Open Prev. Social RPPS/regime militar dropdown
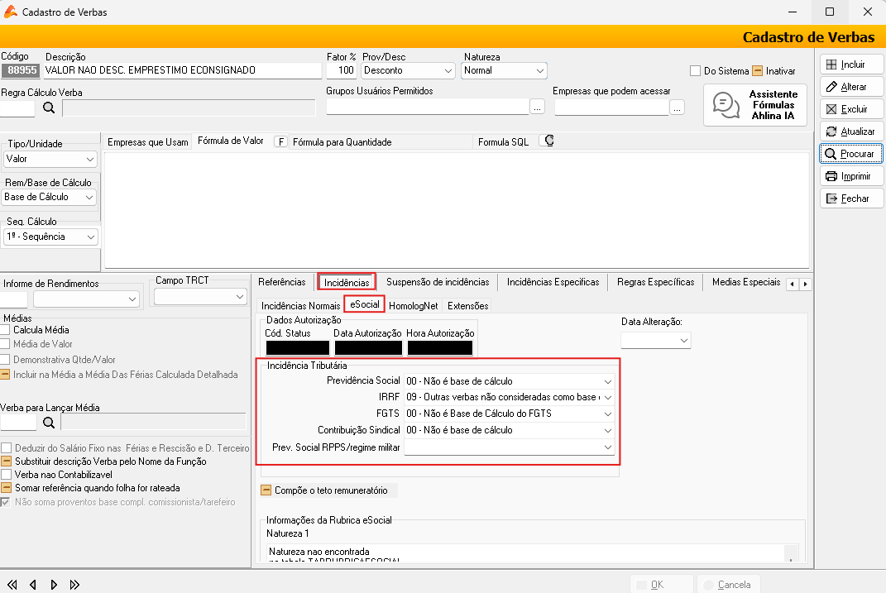 [x=509, y=447]
